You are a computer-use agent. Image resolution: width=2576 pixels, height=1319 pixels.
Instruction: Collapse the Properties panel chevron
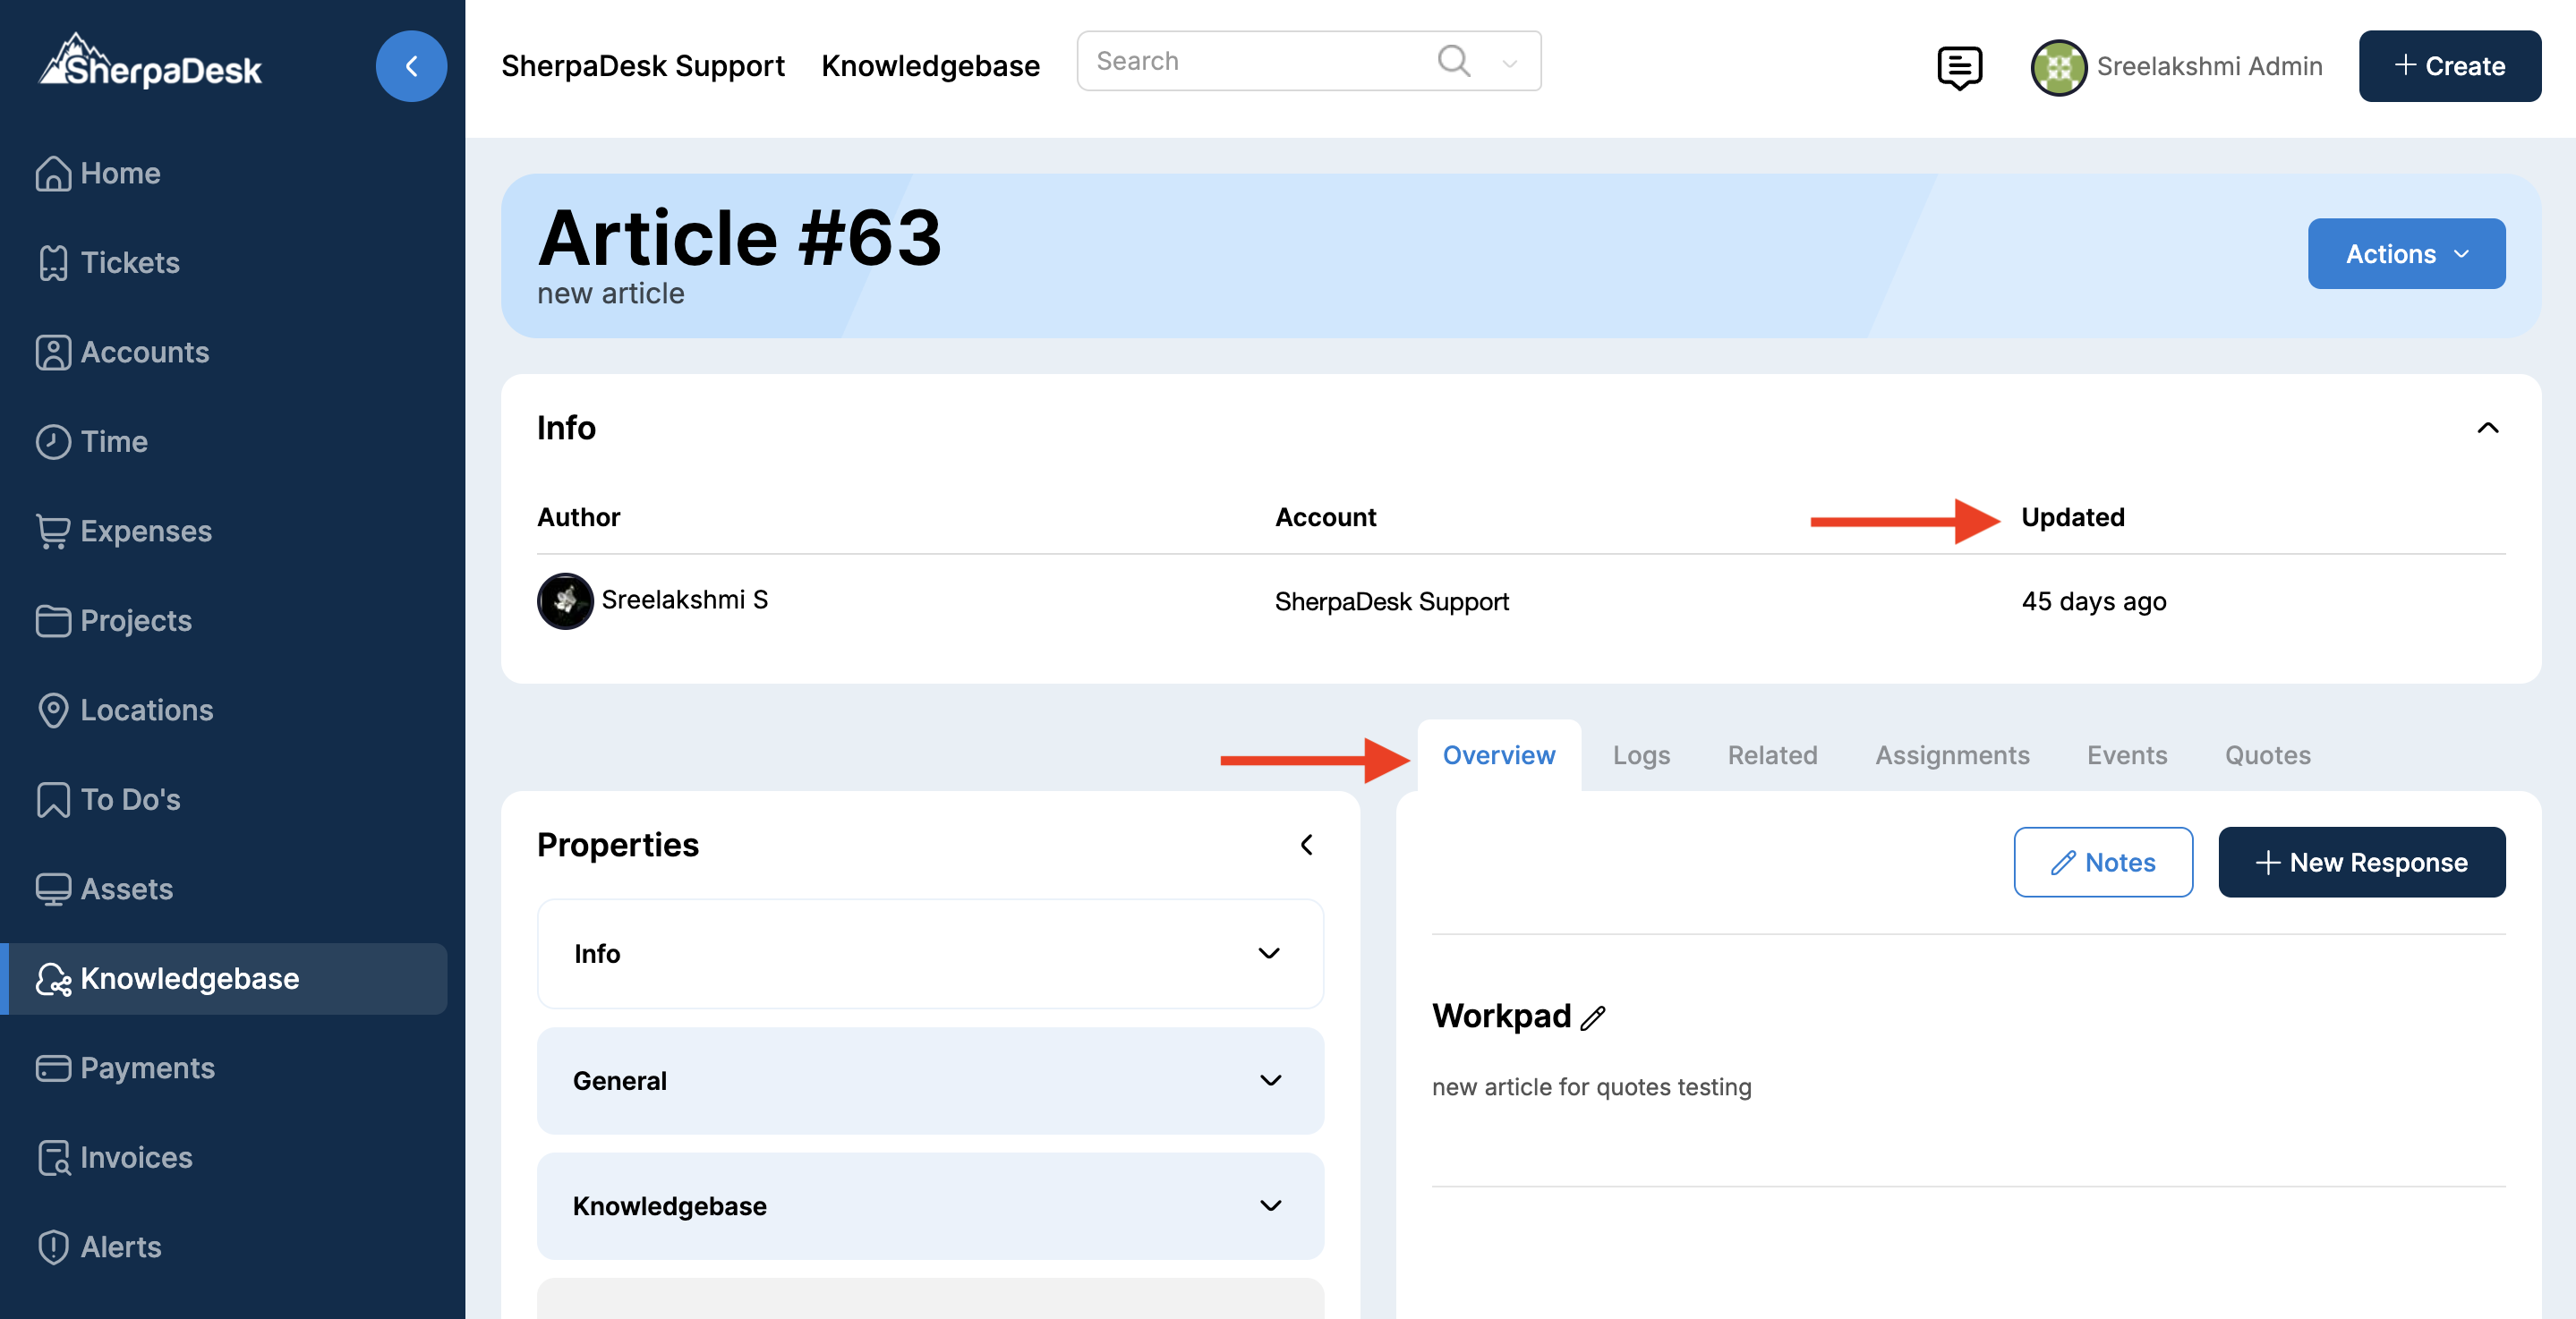click(1307, 845)
